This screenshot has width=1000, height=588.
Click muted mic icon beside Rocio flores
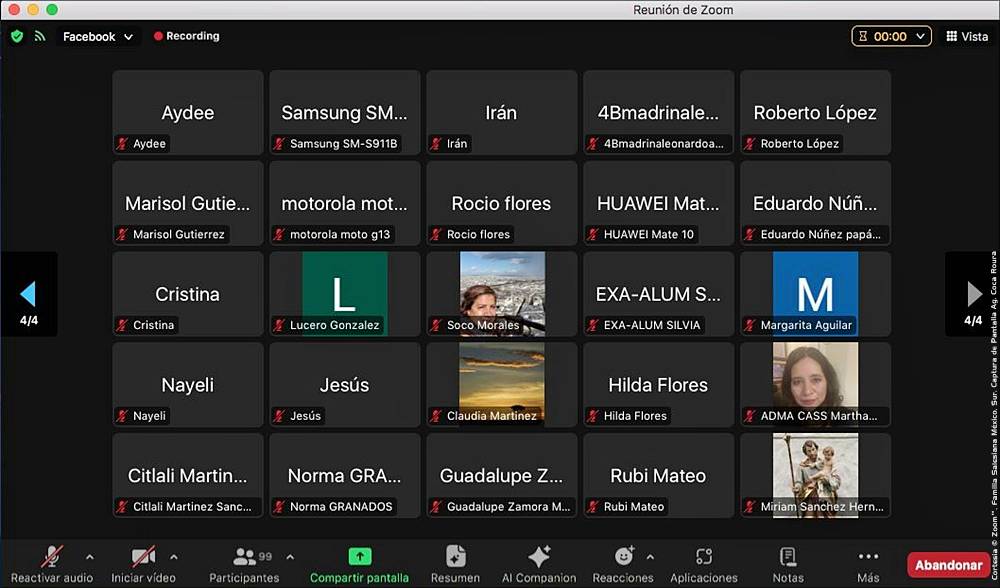point(436,235)
